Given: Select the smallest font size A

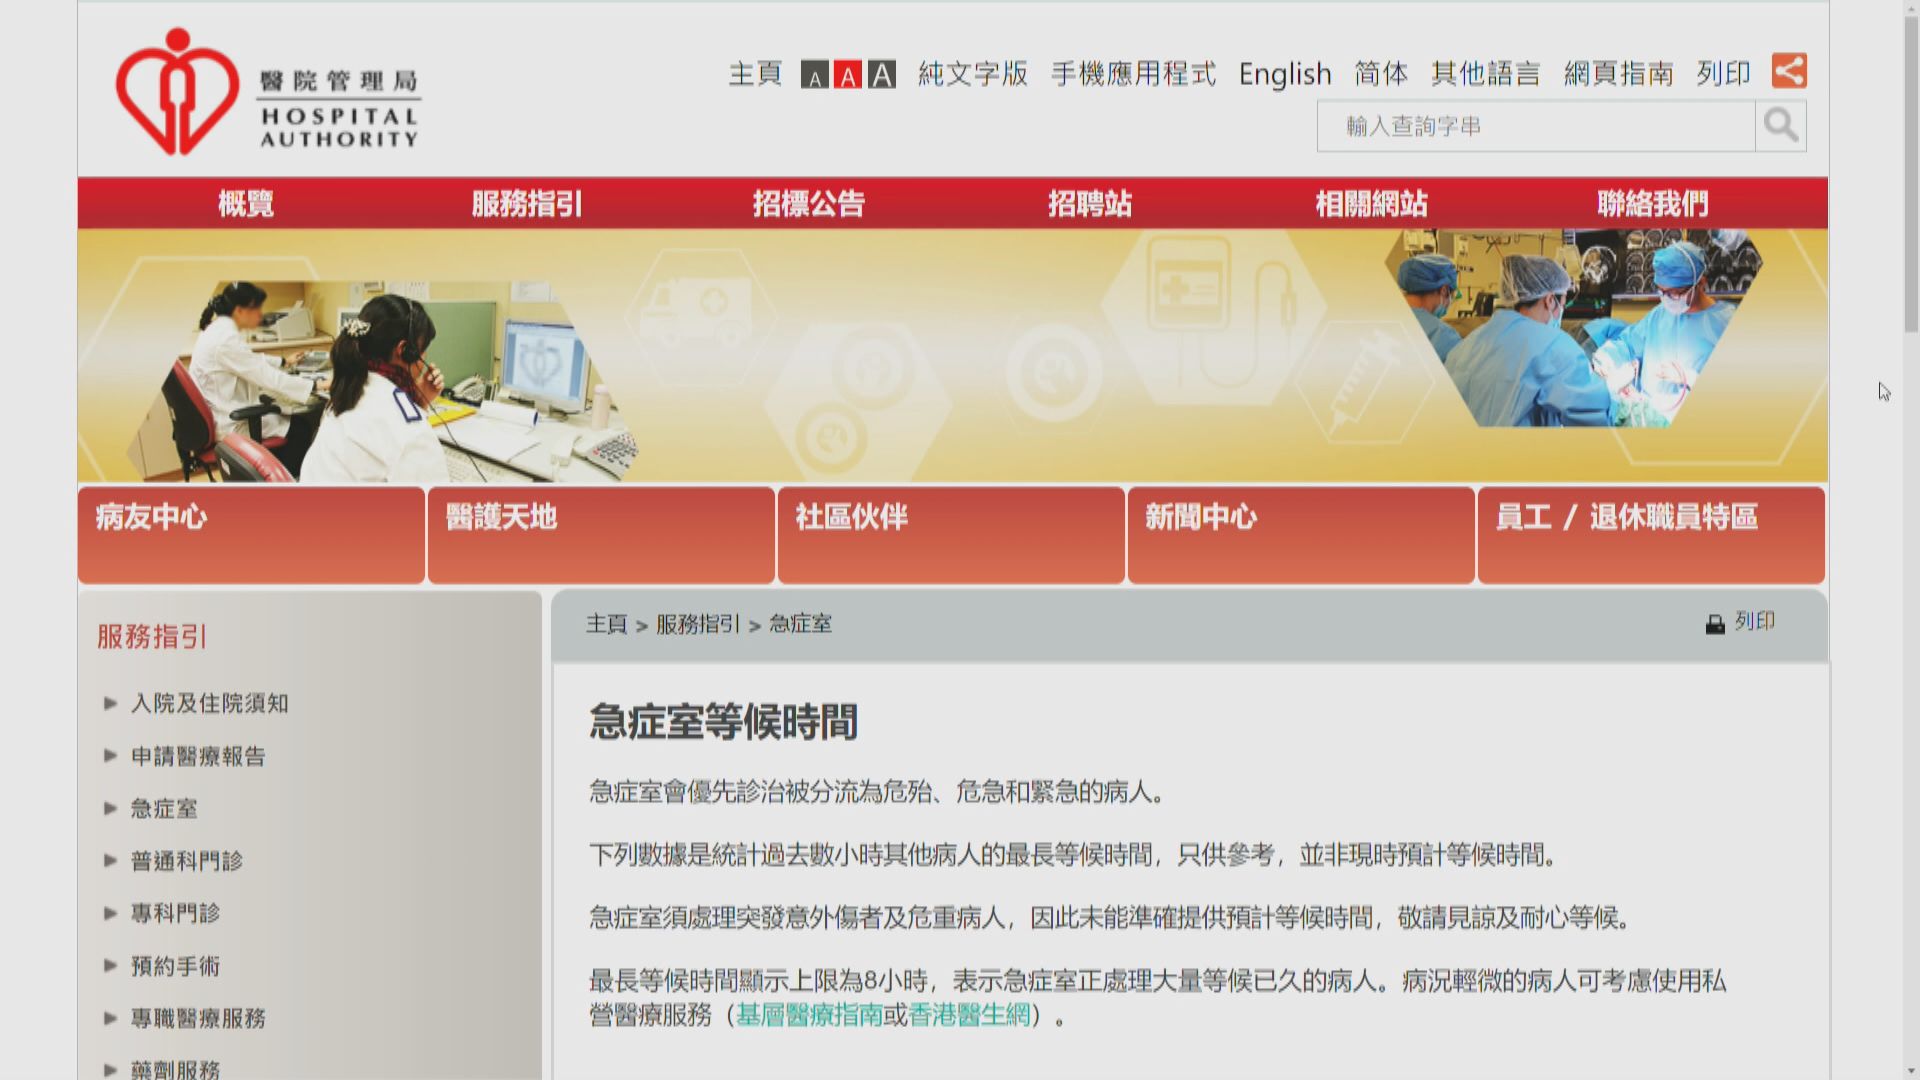Looking at the screenshot, I should pos(816,75).
